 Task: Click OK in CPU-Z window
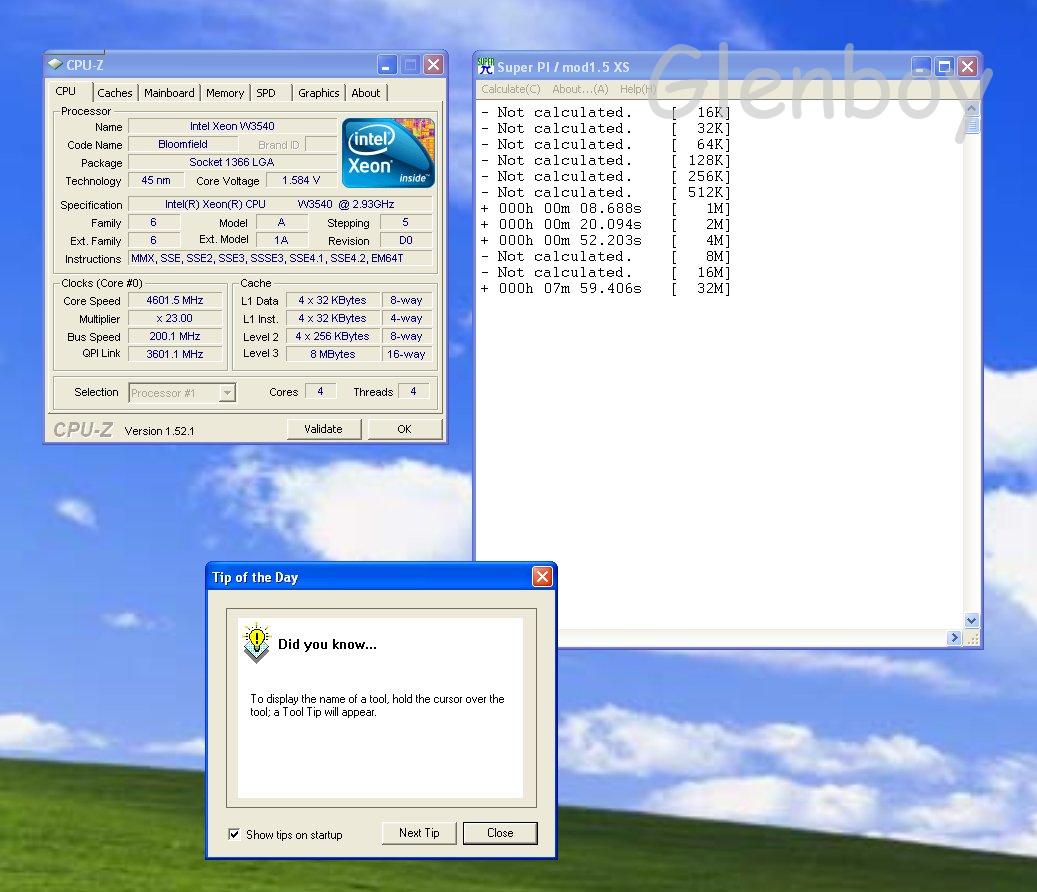(x=404, y=429)
